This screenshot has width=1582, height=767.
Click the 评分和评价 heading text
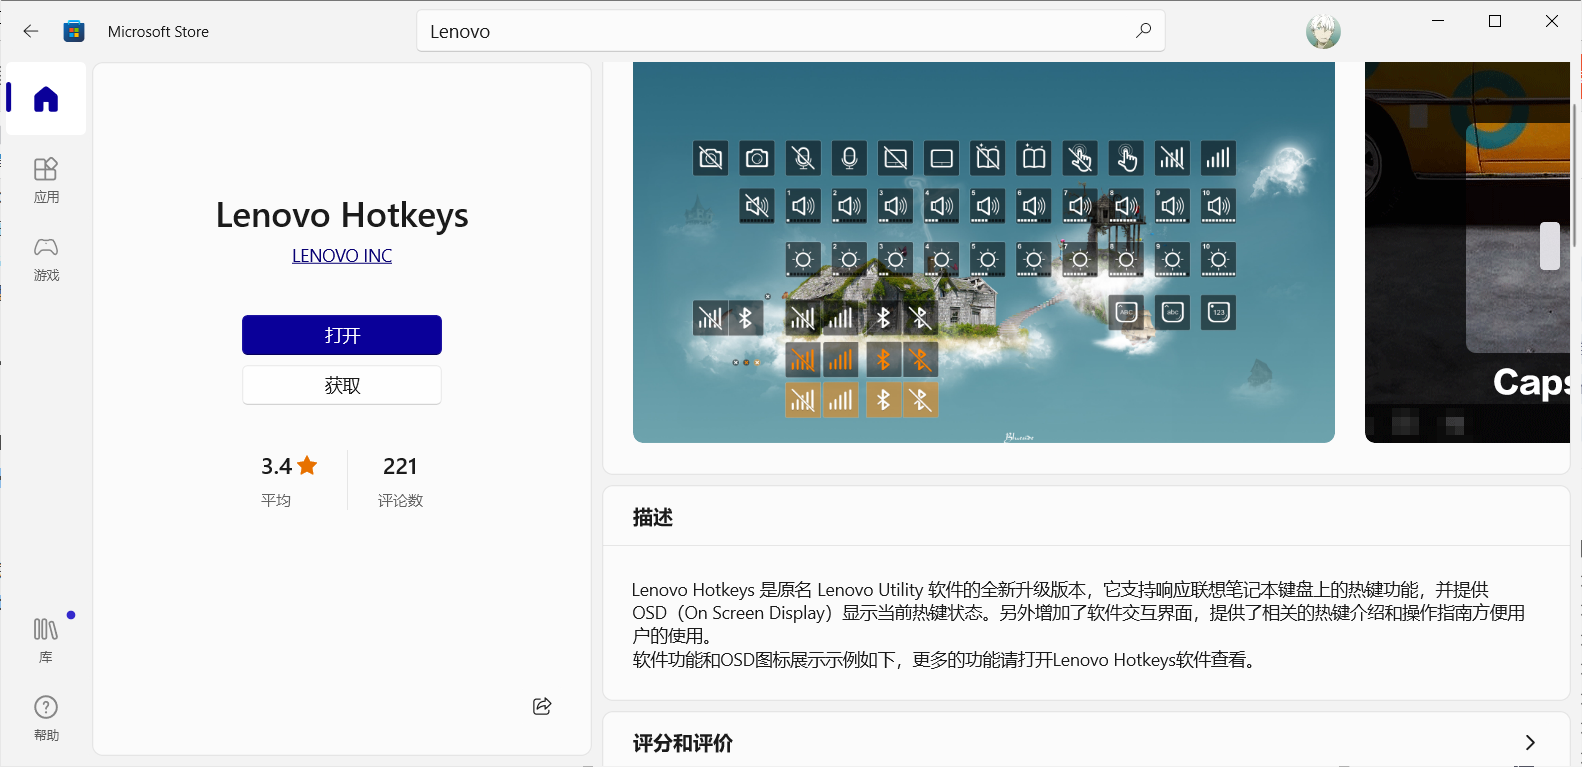coord(683,743)
